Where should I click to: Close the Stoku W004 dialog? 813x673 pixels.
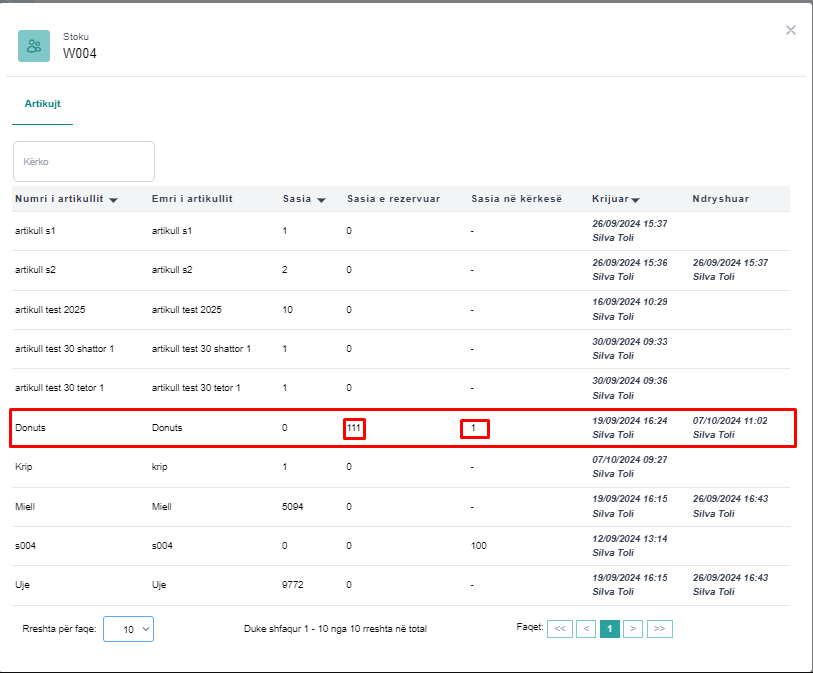pyautogui.click(x=791, y=30)
